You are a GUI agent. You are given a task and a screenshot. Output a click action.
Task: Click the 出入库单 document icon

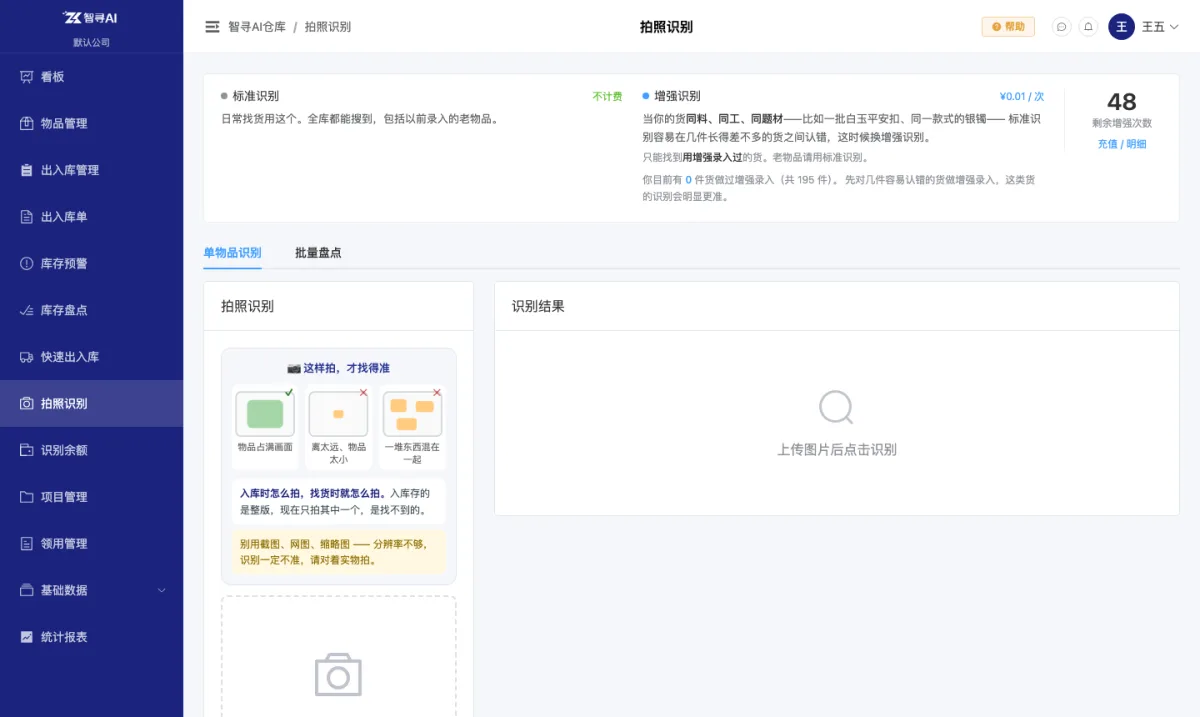(27, 217)
